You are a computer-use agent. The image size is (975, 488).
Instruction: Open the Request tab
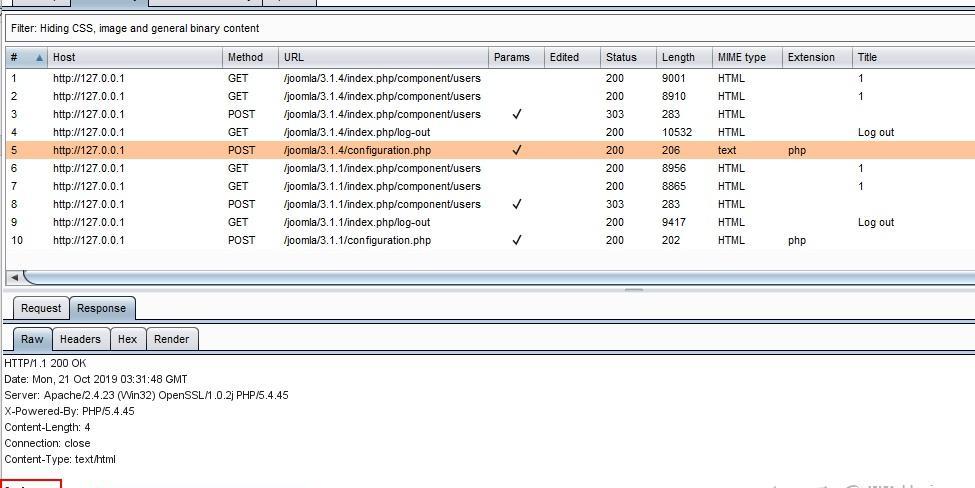[x=41, y=308]
